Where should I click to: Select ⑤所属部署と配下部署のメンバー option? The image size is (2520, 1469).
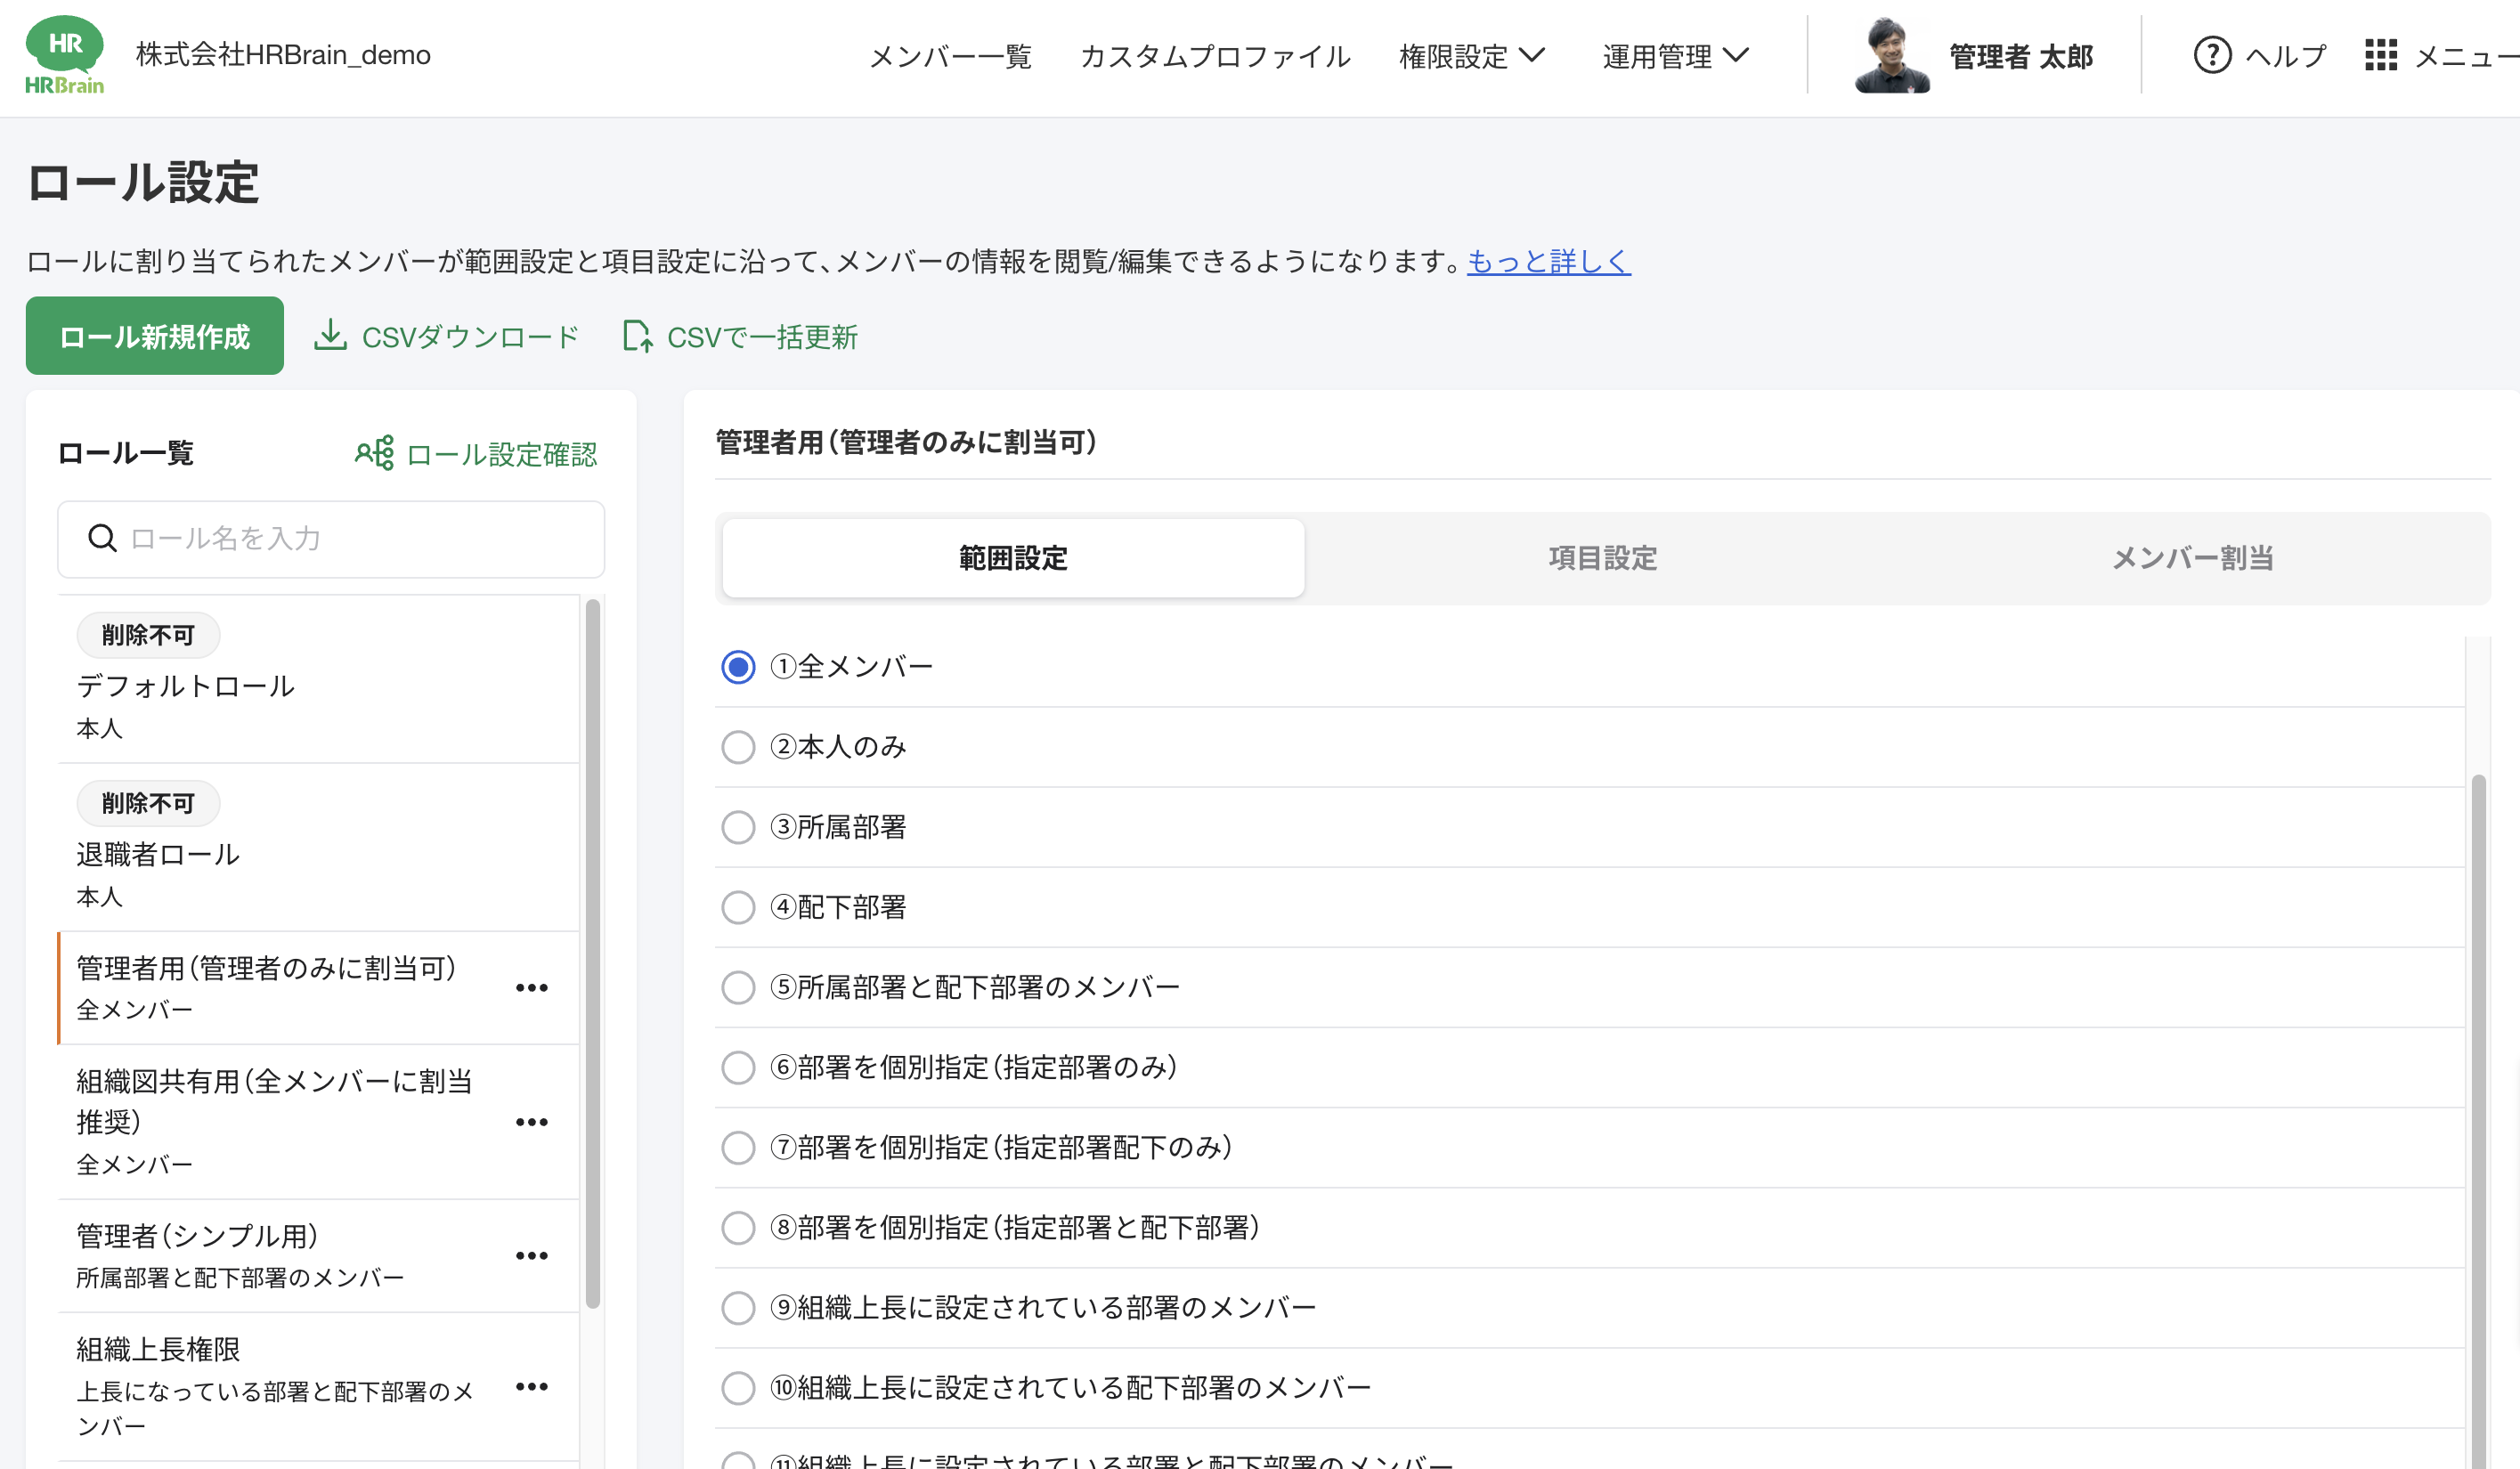coord(738,987)
